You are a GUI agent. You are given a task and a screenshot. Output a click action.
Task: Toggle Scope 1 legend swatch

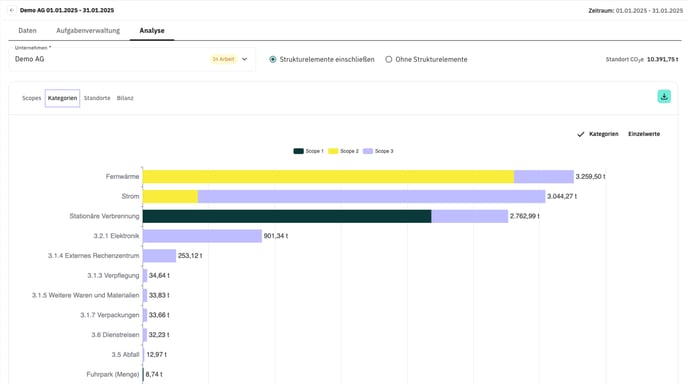click(298, 151)
